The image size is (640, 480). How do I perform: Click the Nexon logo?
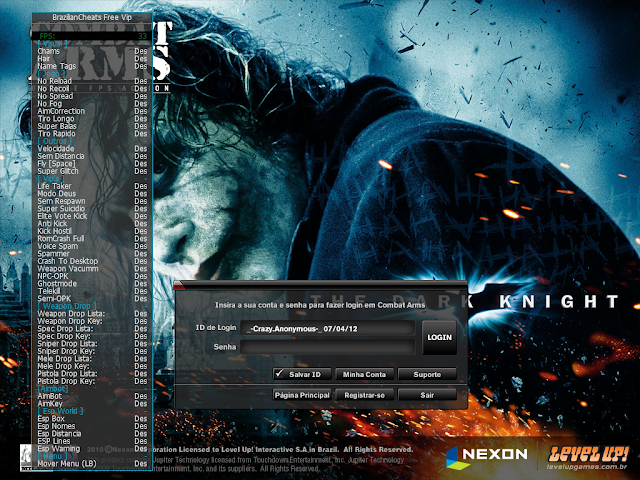click(487, 456)
